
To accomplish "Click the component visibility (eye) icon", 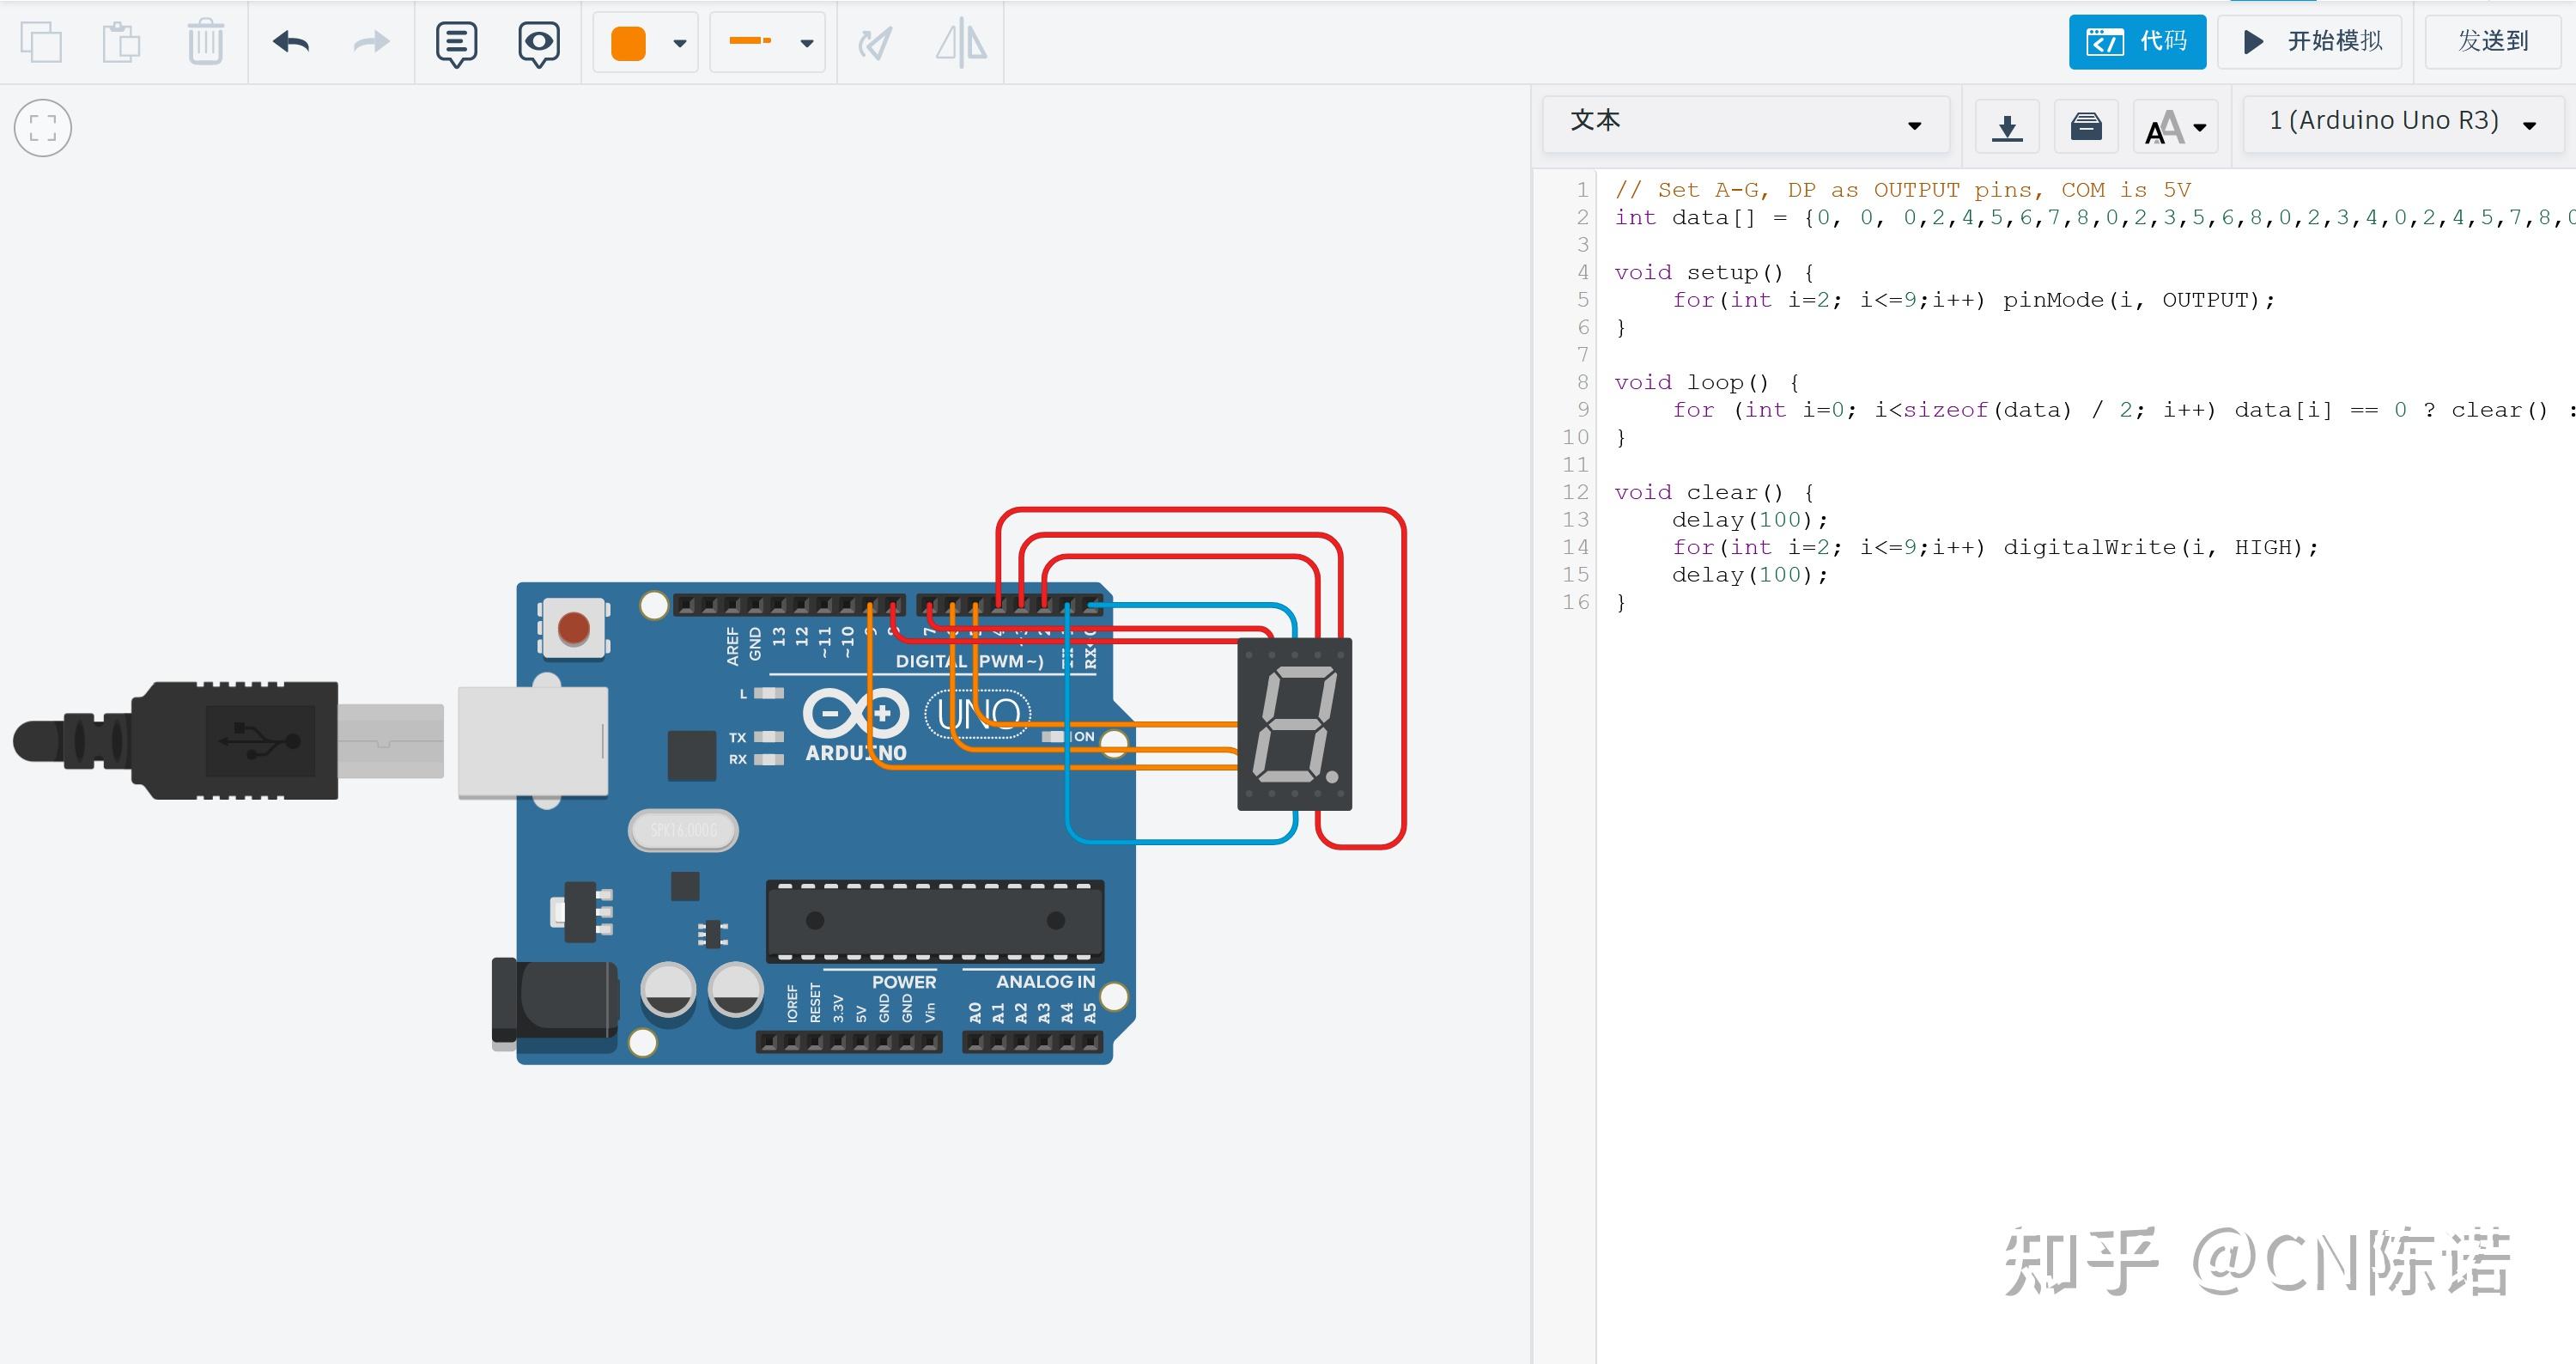I will tap(538, 42).
